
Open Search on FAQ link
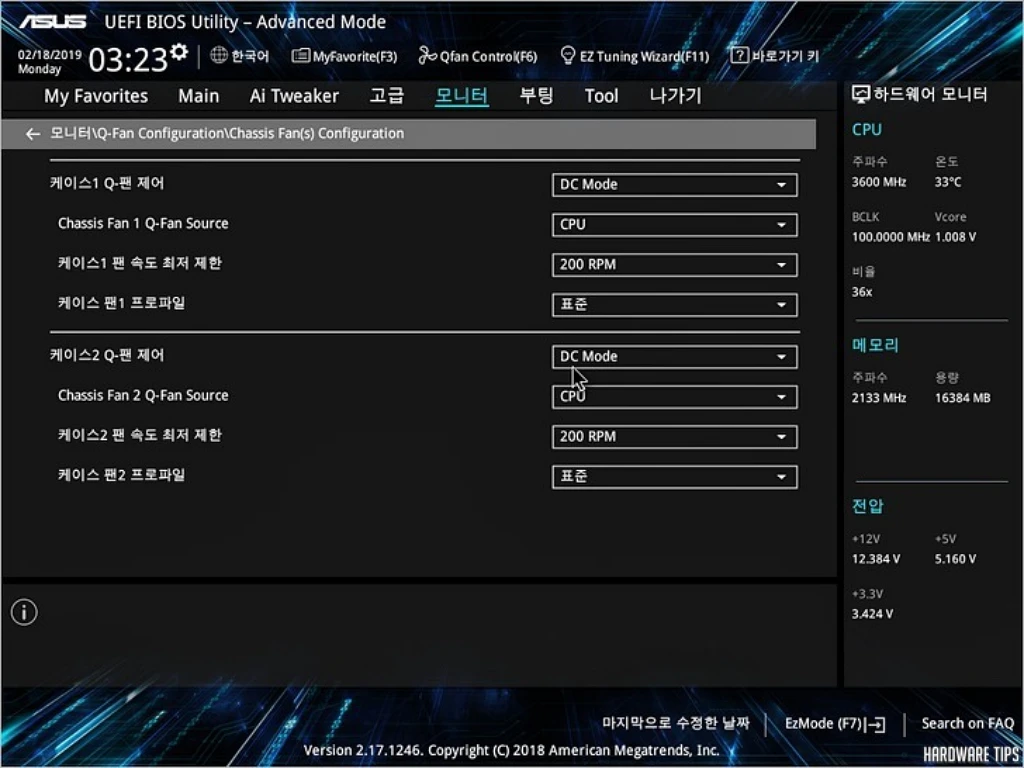(x=967, y=724)
